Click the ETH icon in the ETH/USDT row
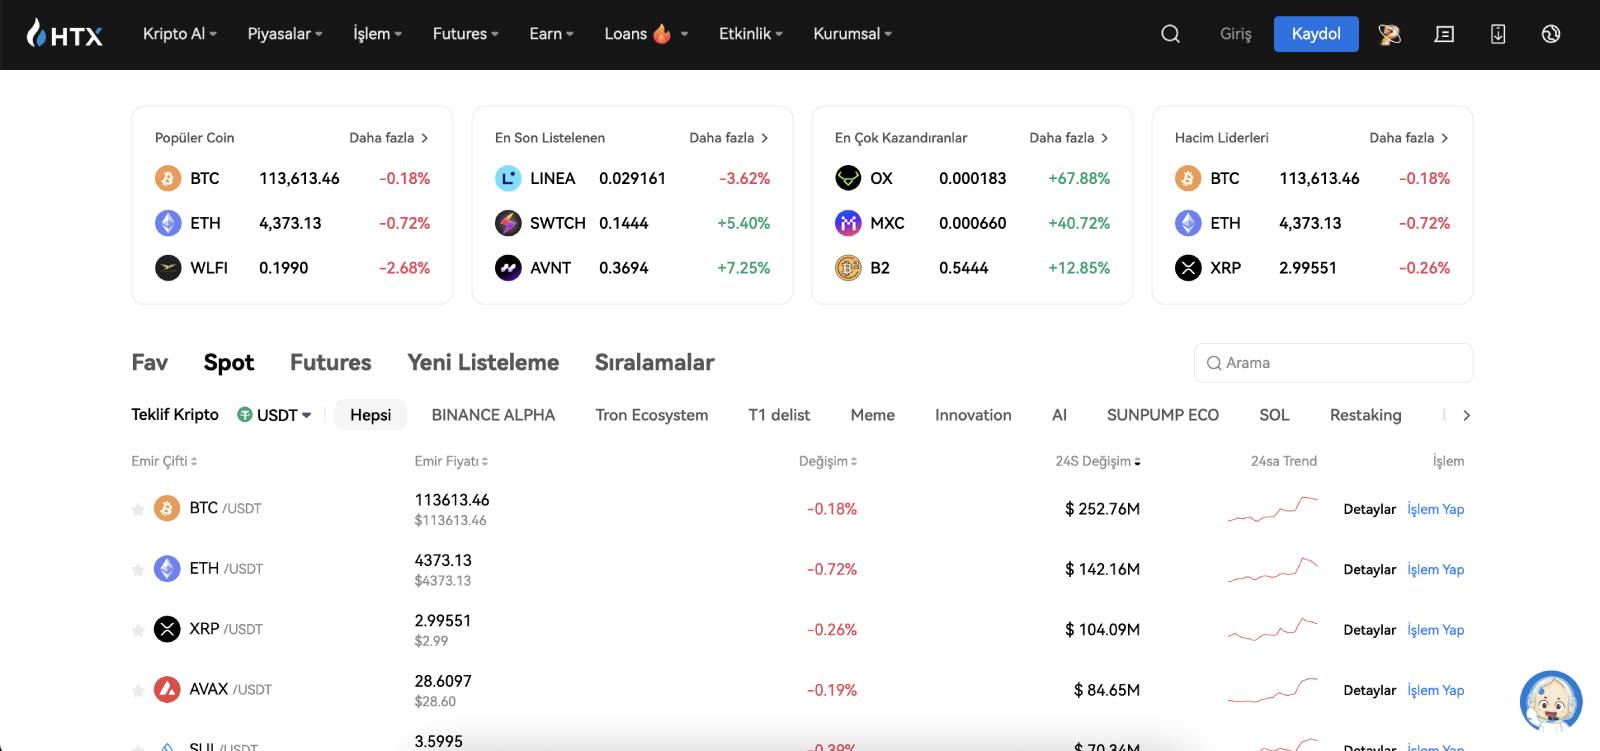The height and width of the screenshot is (751, 1600). (x=167, y=569)
